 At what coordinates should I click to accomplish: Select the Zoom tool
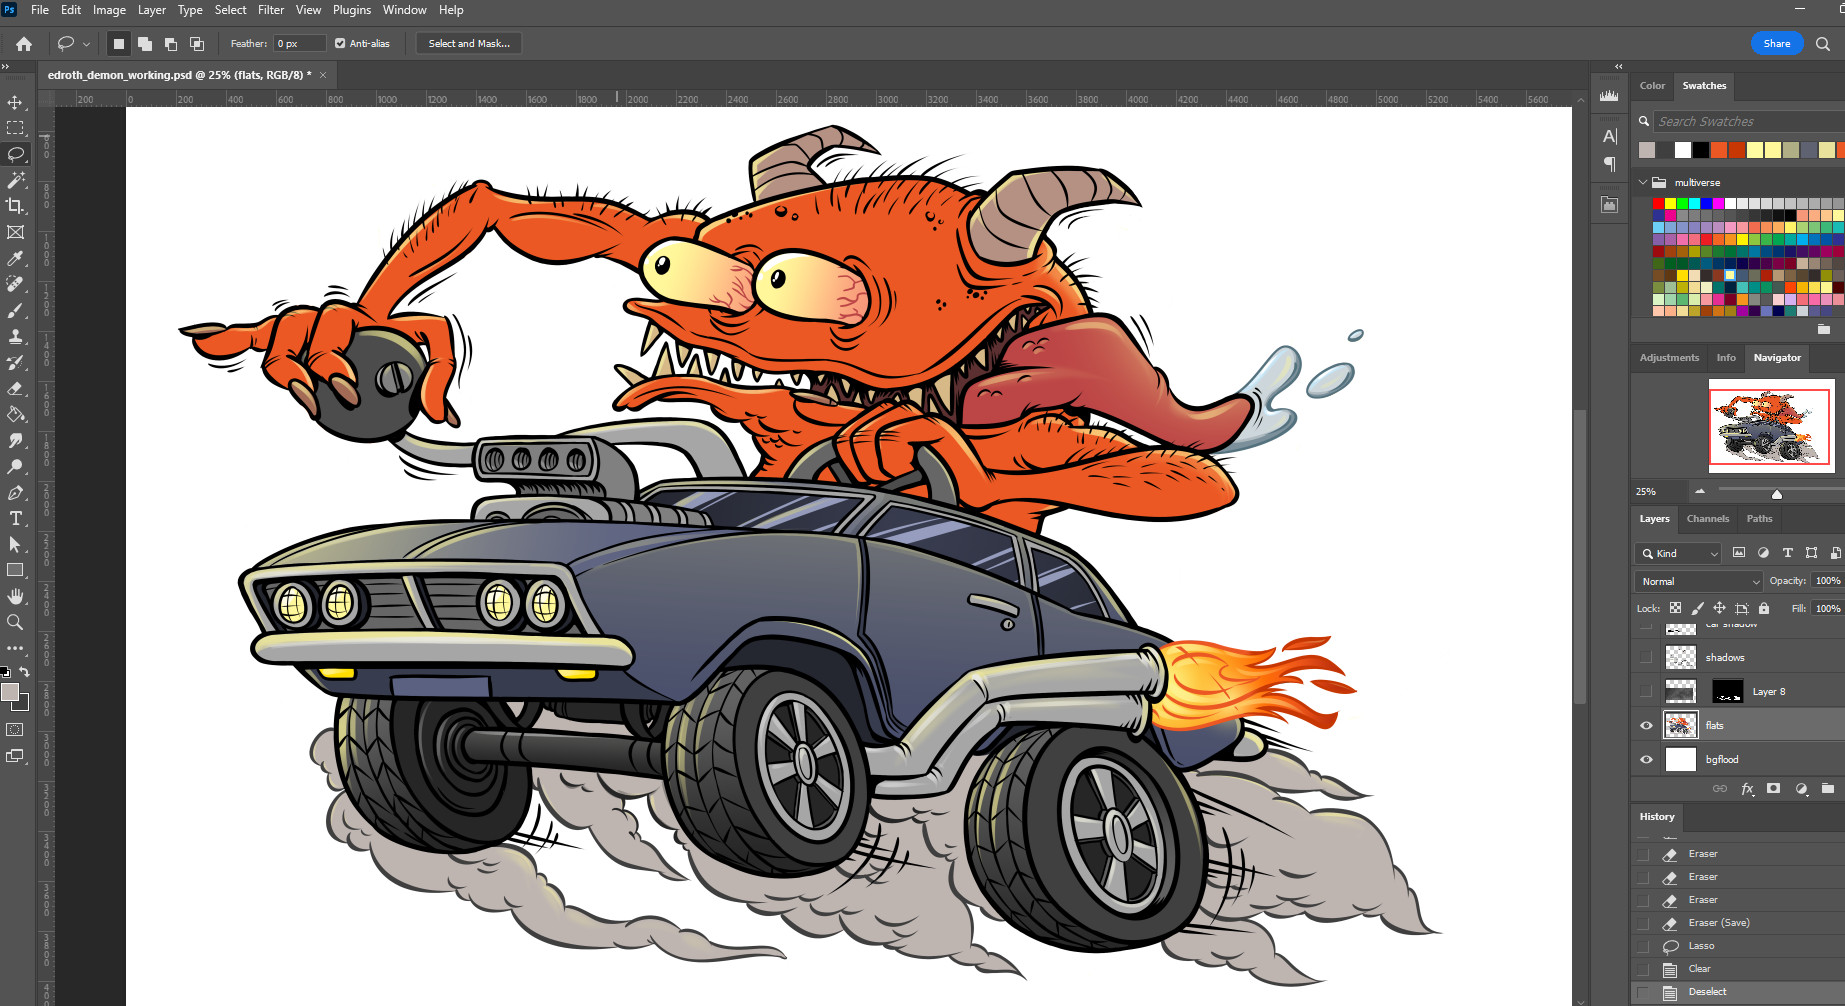coord(15,622)
